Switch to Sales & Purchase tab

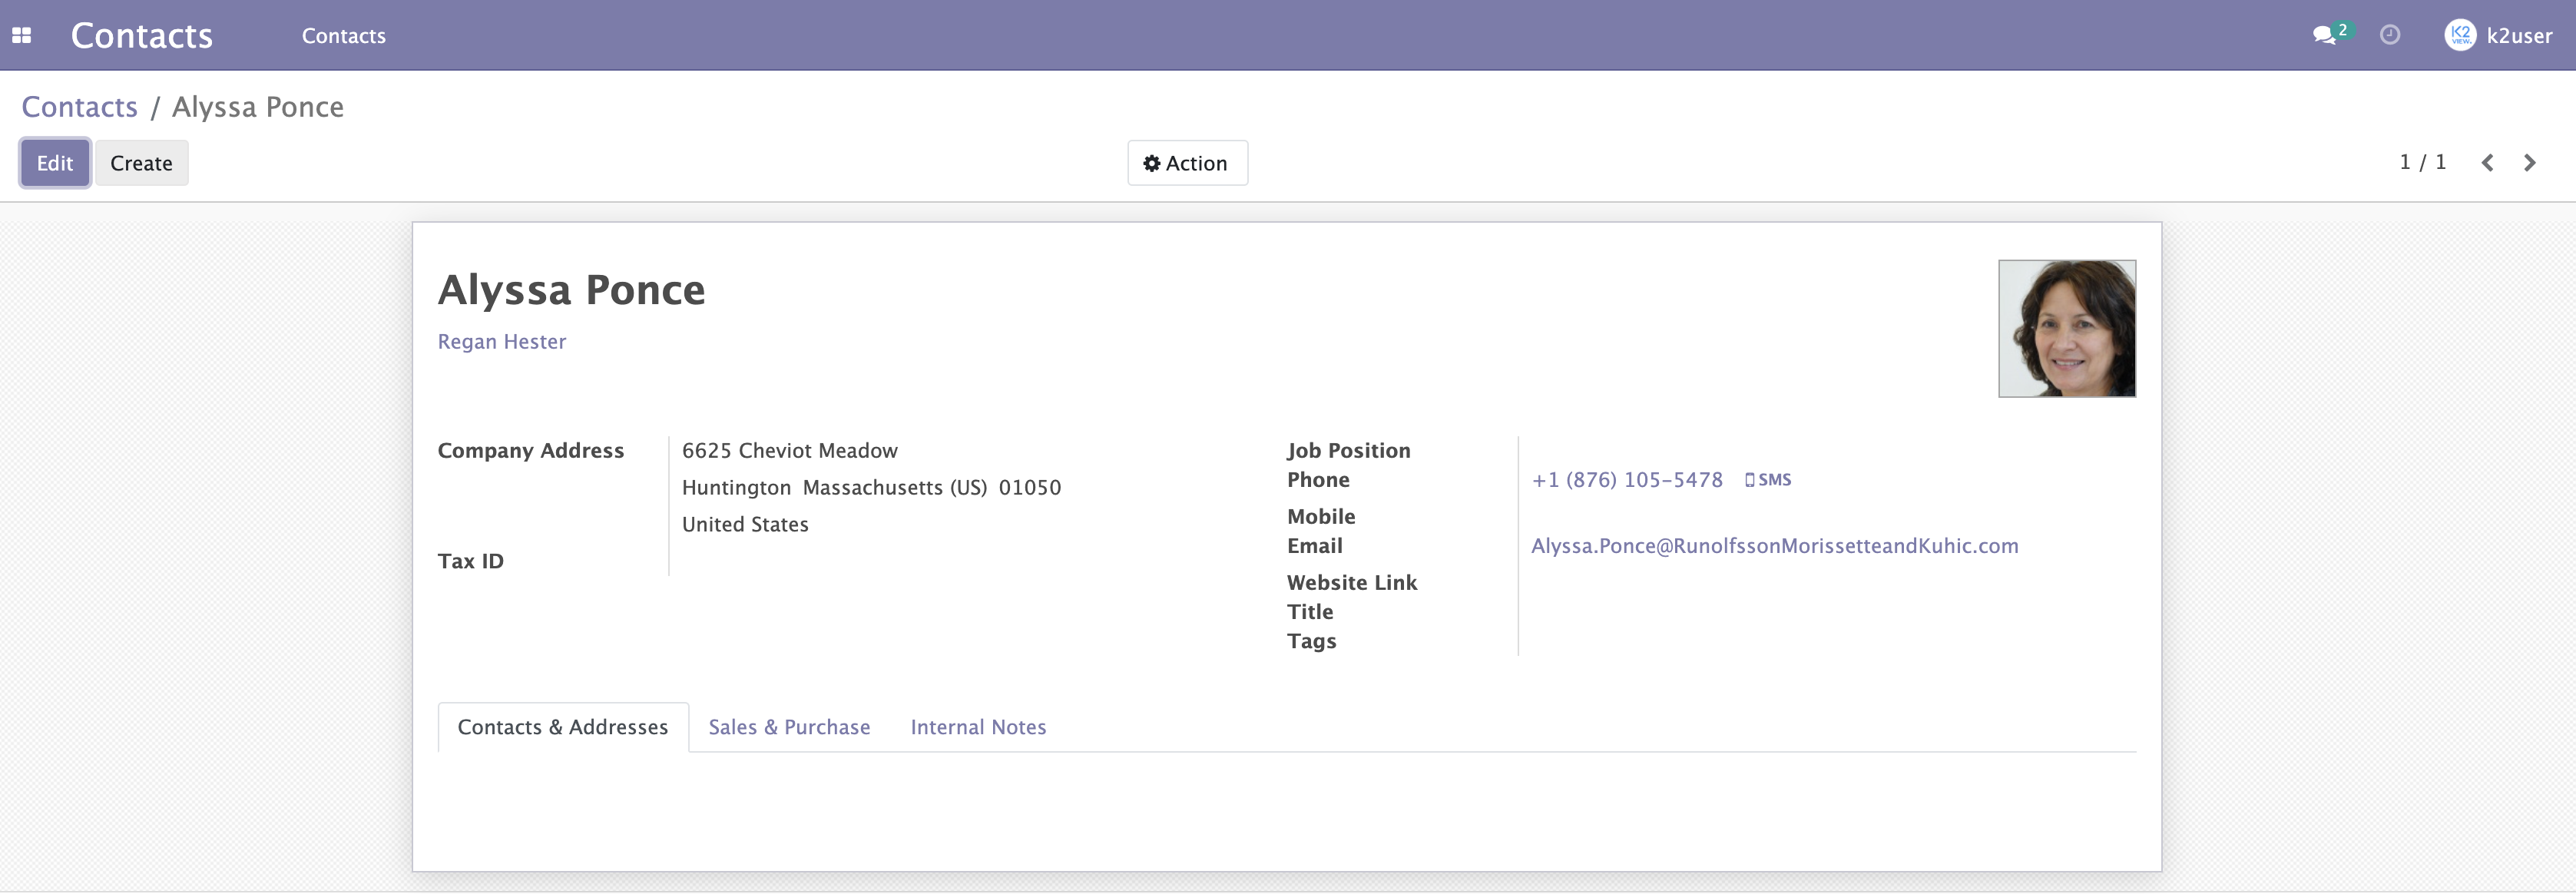789,727
